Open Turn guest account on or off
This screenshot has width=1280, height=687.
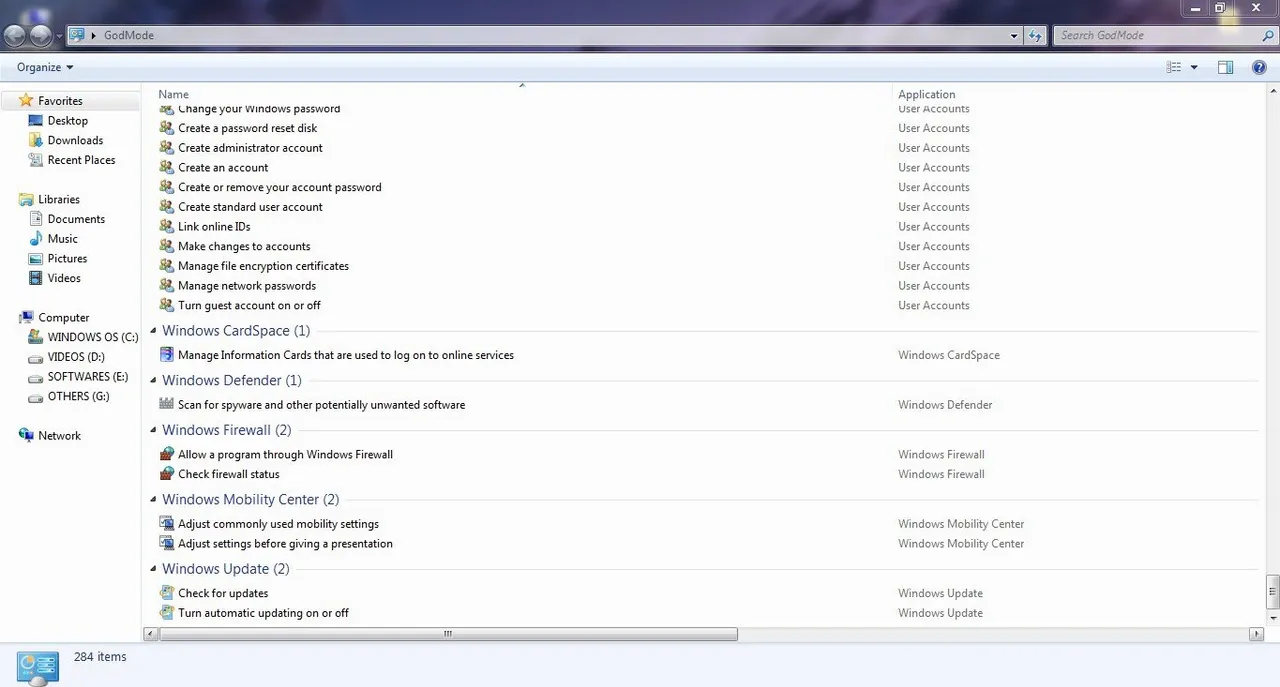249,305
